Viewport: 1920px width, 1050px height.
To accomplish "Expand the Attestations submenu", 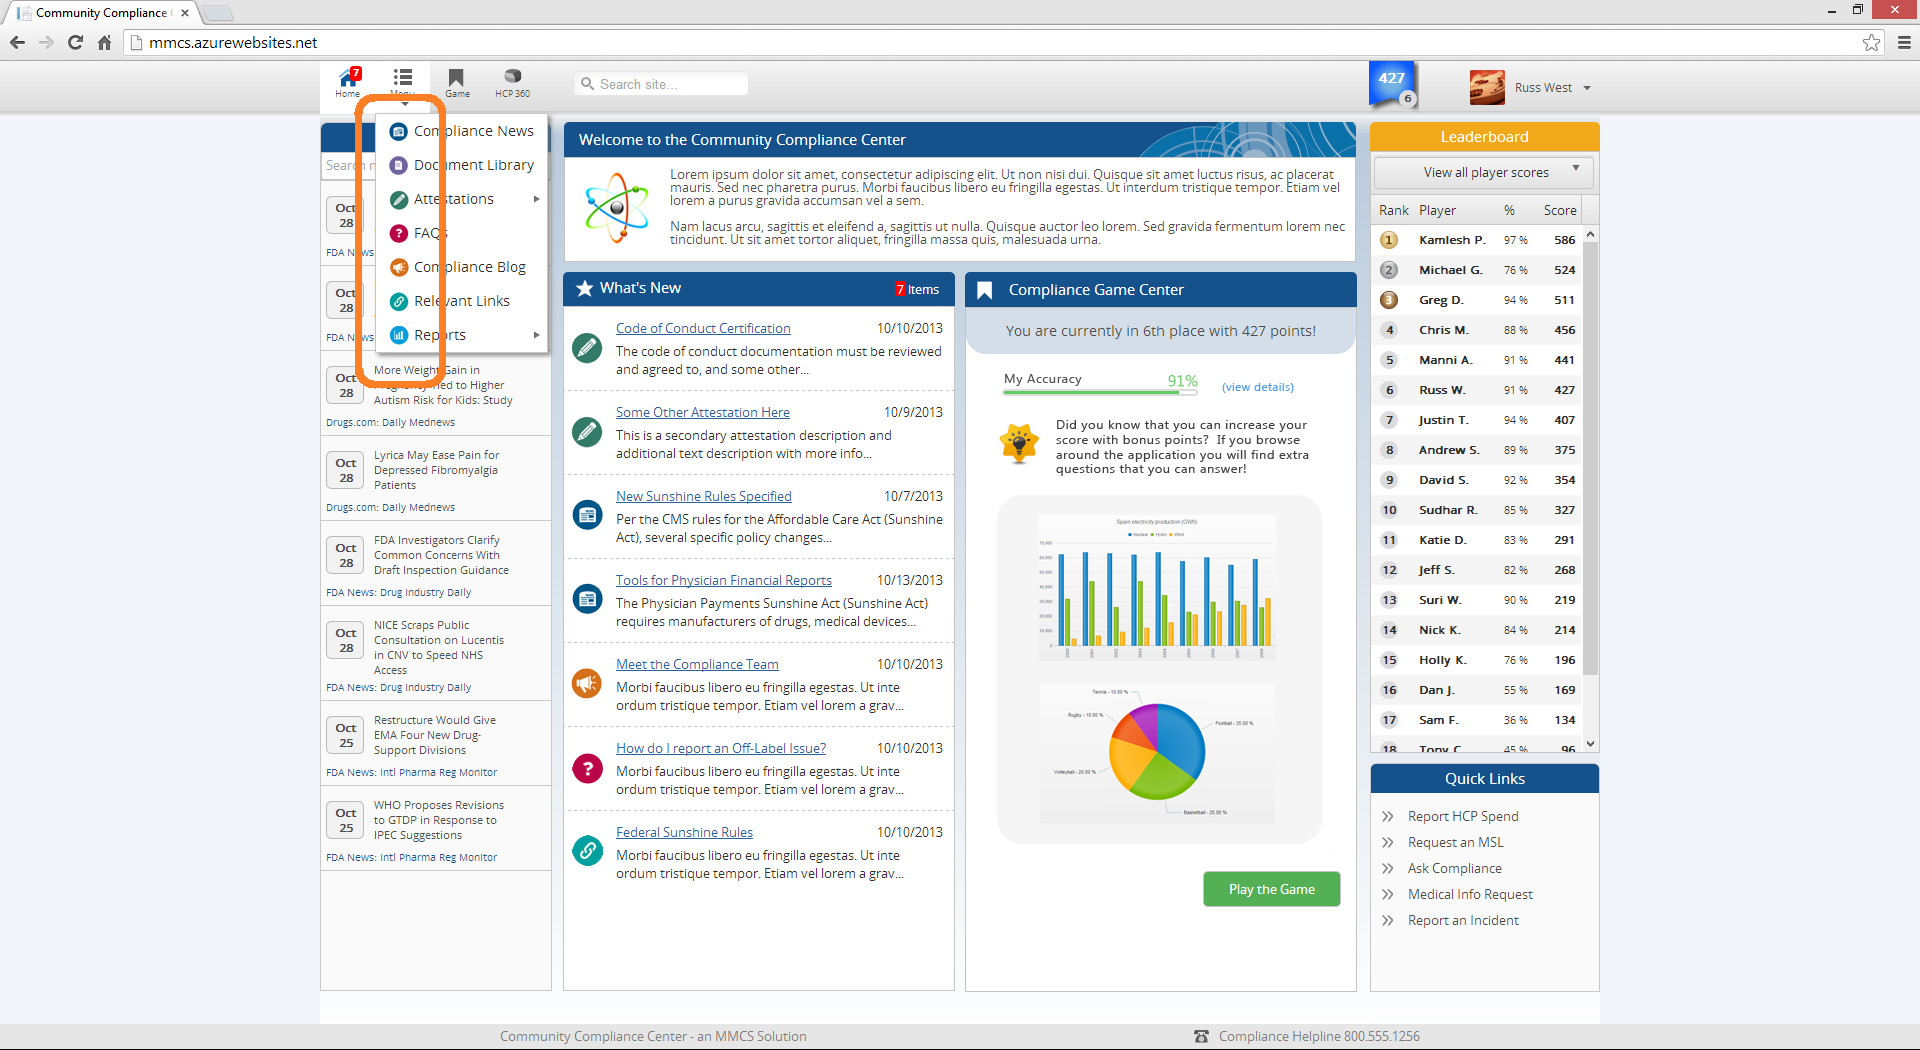I will (536, 199).
